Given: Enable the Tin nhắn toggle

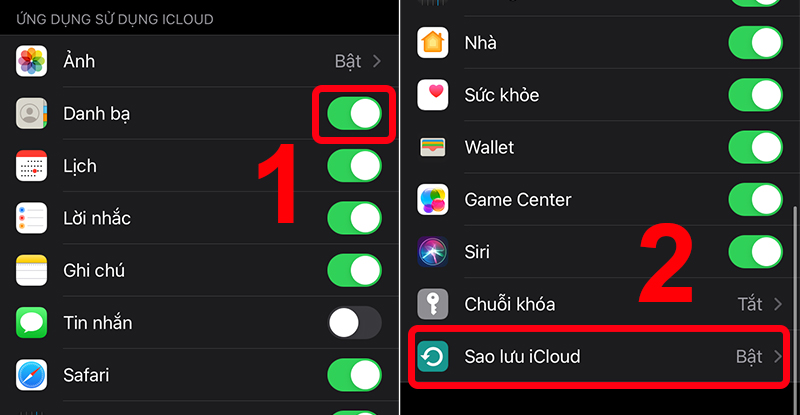Looking at the screenshot, I should [x=354, y=323].
